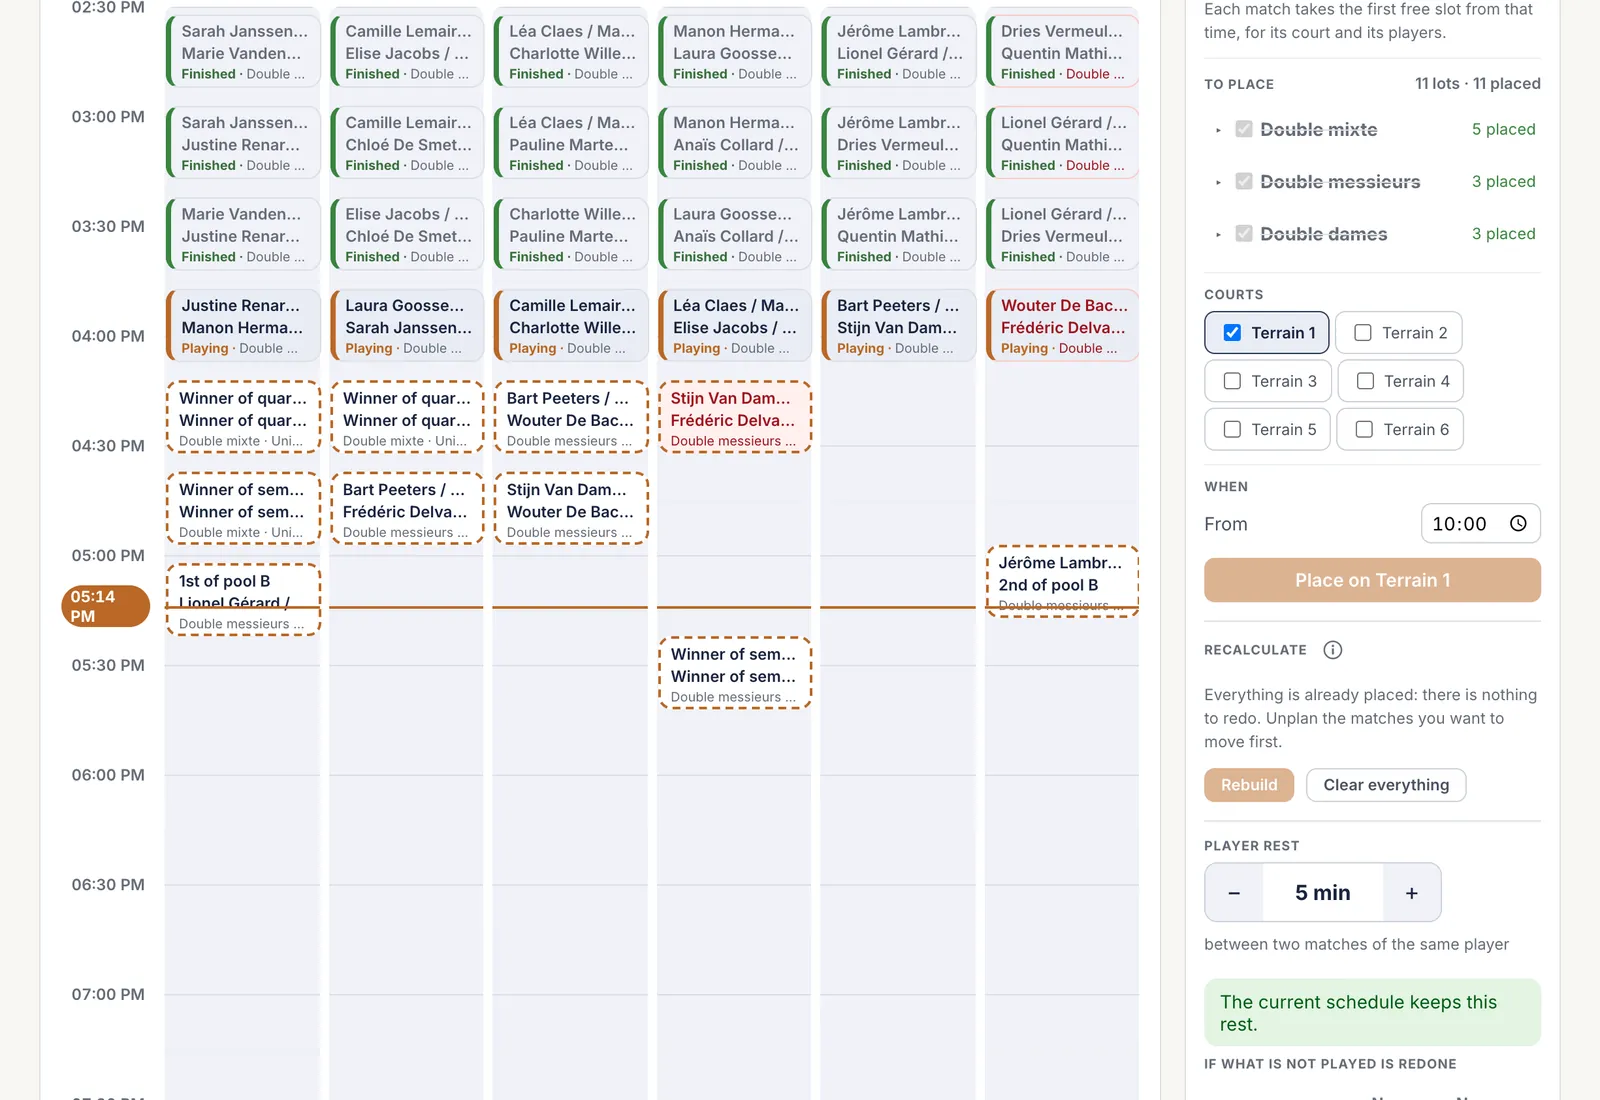This screenshot has height=1100, width=1600.
Task: Expand the Double dames lot group
Action: [x=1218, y=234]
